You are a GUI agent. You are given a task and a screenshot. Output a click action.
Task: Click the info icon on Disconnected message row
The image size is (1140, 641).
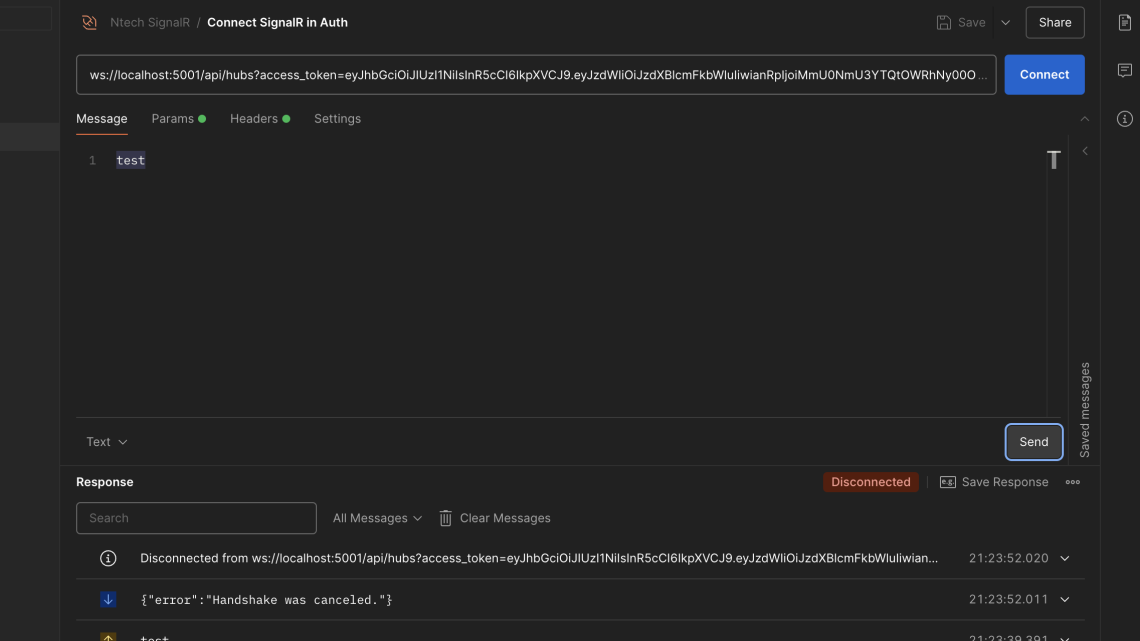pyautogui.click(x=108, y=558)
